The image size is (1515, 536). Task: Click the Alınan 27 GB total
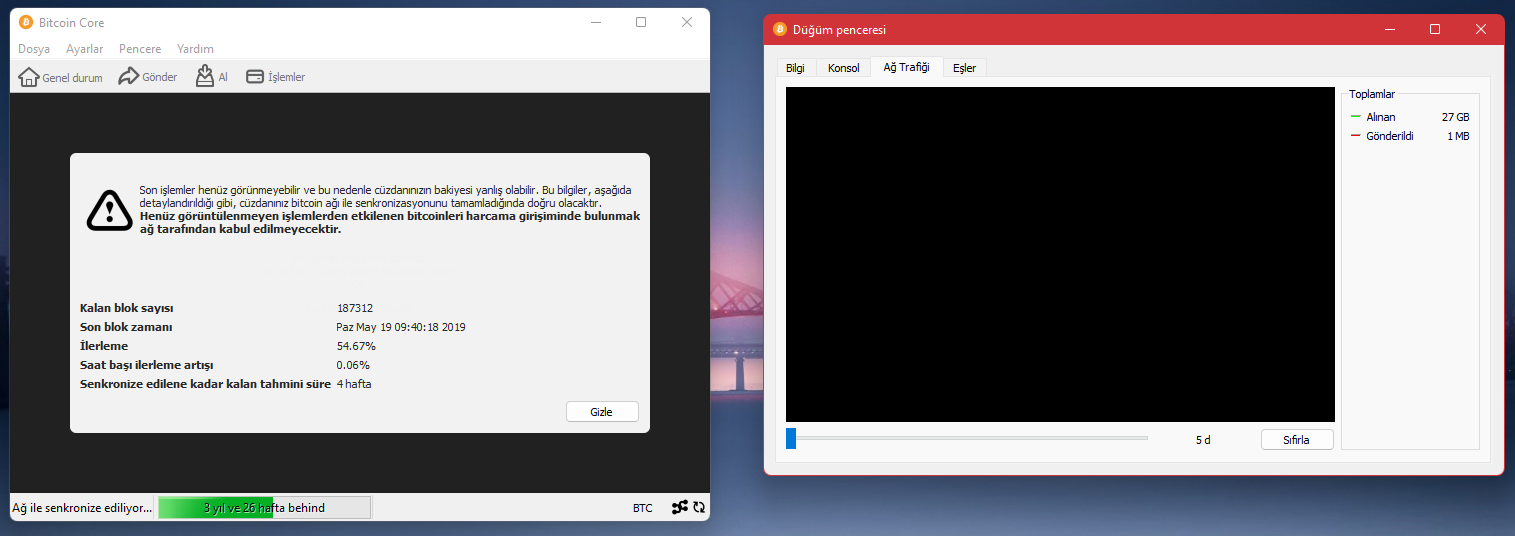(1410, 117)
